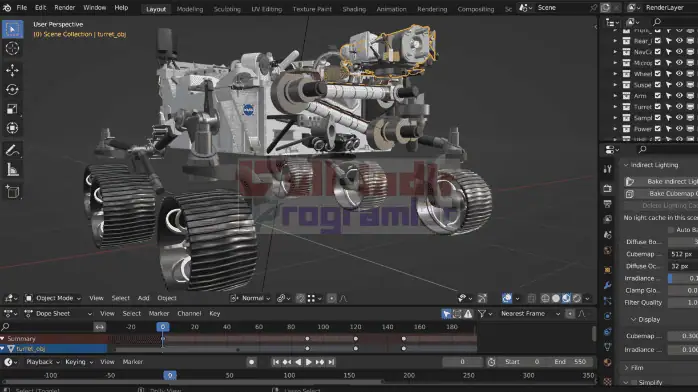This screenshot has height=392, width=698.
Task: Click Bake Cubemap Only button
Action: [x=661, y=194]
